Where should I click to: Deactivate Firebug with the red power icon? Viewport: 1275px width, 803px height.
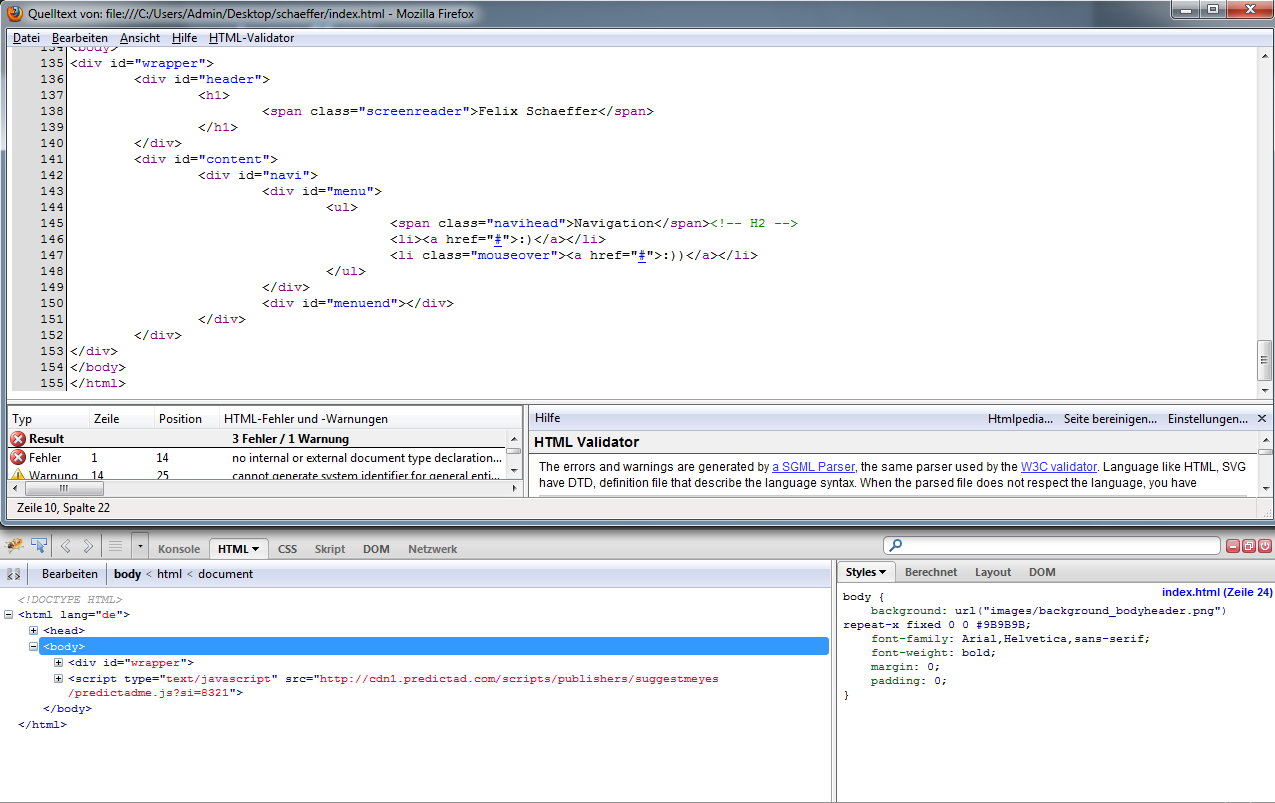[1264, 546]
